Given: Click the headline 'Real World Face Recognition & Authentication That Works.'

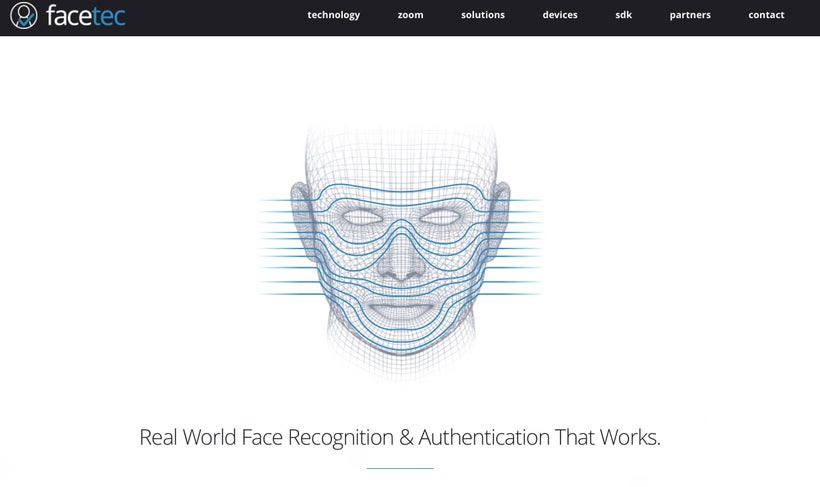Looking at the screenshot, I should tap(400, 437).
